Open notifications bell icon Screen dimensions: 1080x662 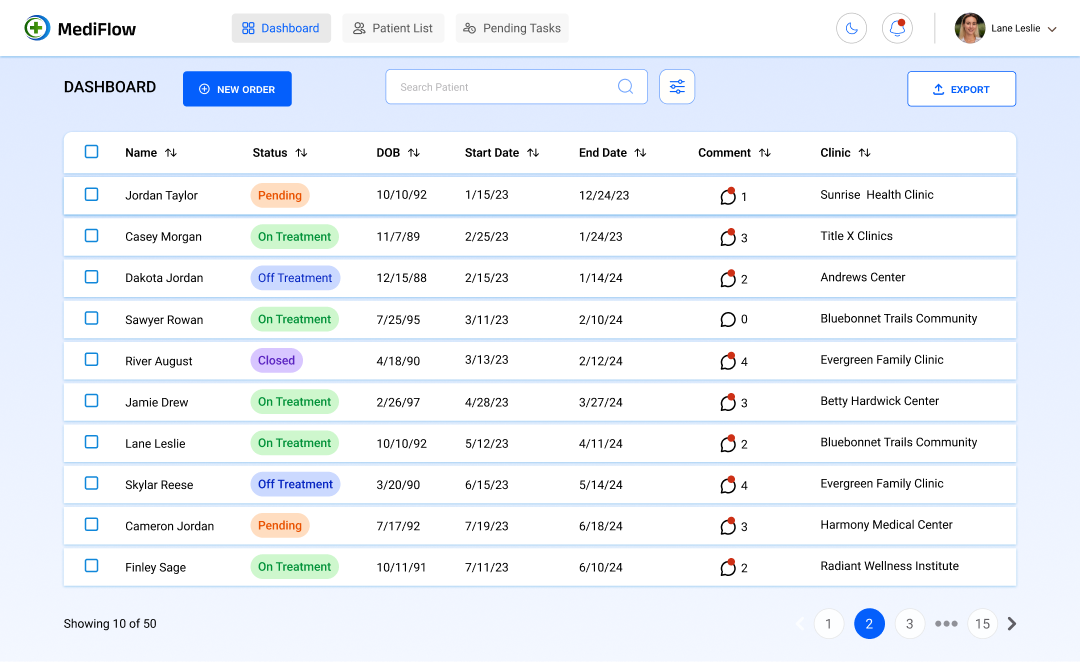pos(897,28)
